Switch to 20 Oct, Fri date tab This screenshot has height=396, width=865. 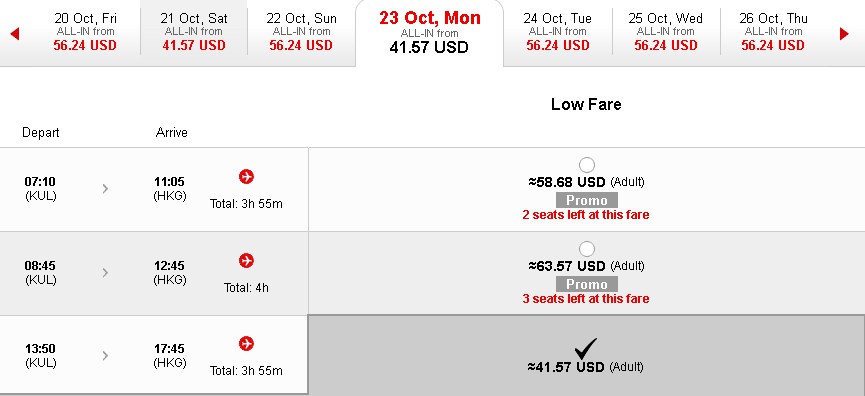[x=86, y=31]
